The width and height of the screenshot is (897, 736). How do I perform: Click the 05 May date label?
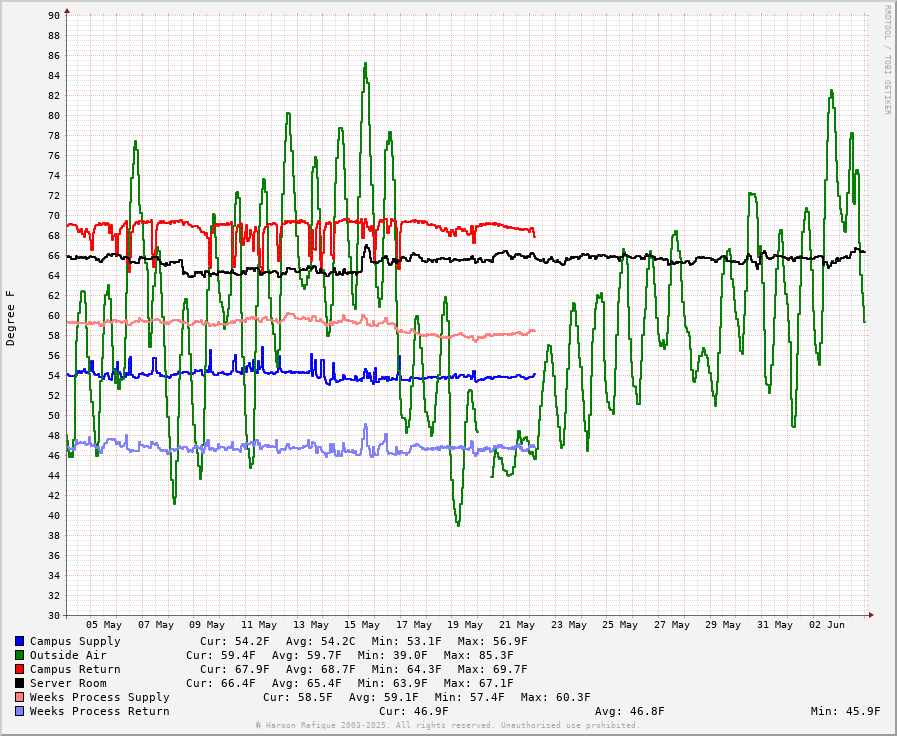[104, 625]
